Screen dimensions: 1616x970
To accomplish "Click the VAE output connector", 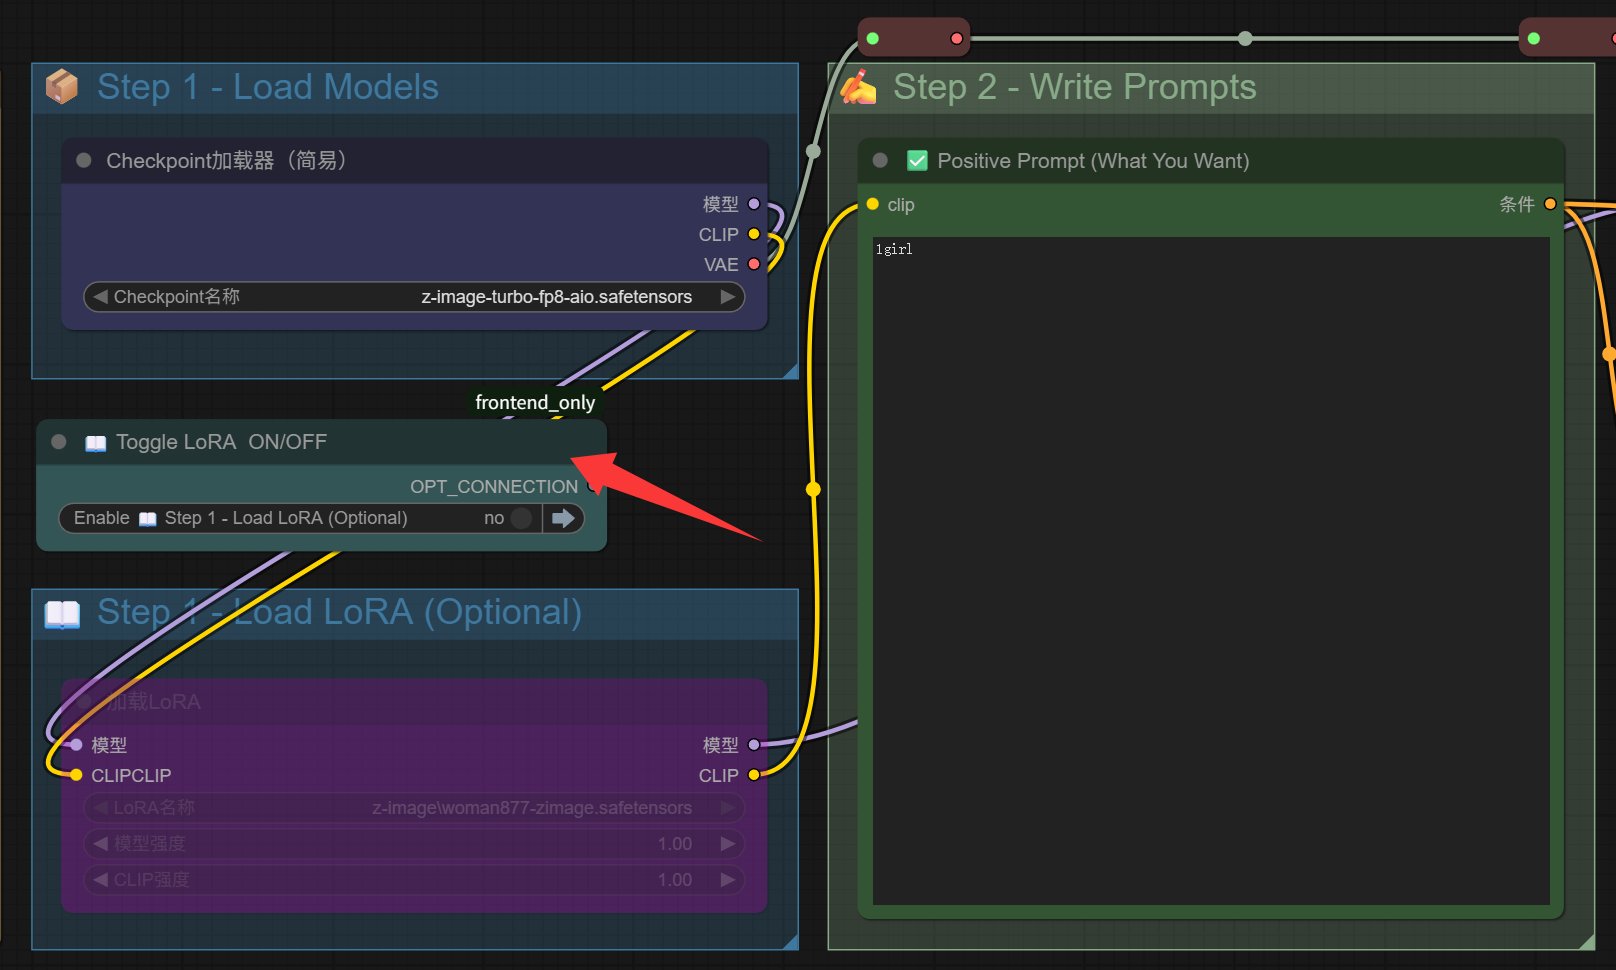I will [754, 264].
